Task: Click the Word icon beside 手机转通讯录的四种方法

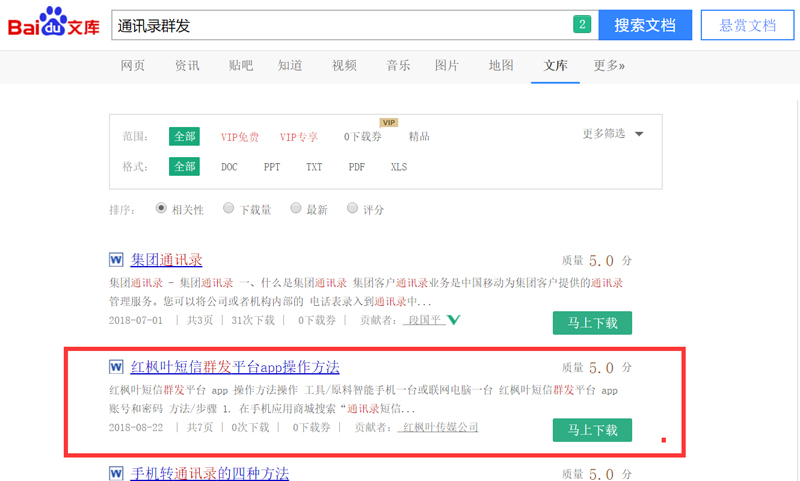Action: click(116, 473)
